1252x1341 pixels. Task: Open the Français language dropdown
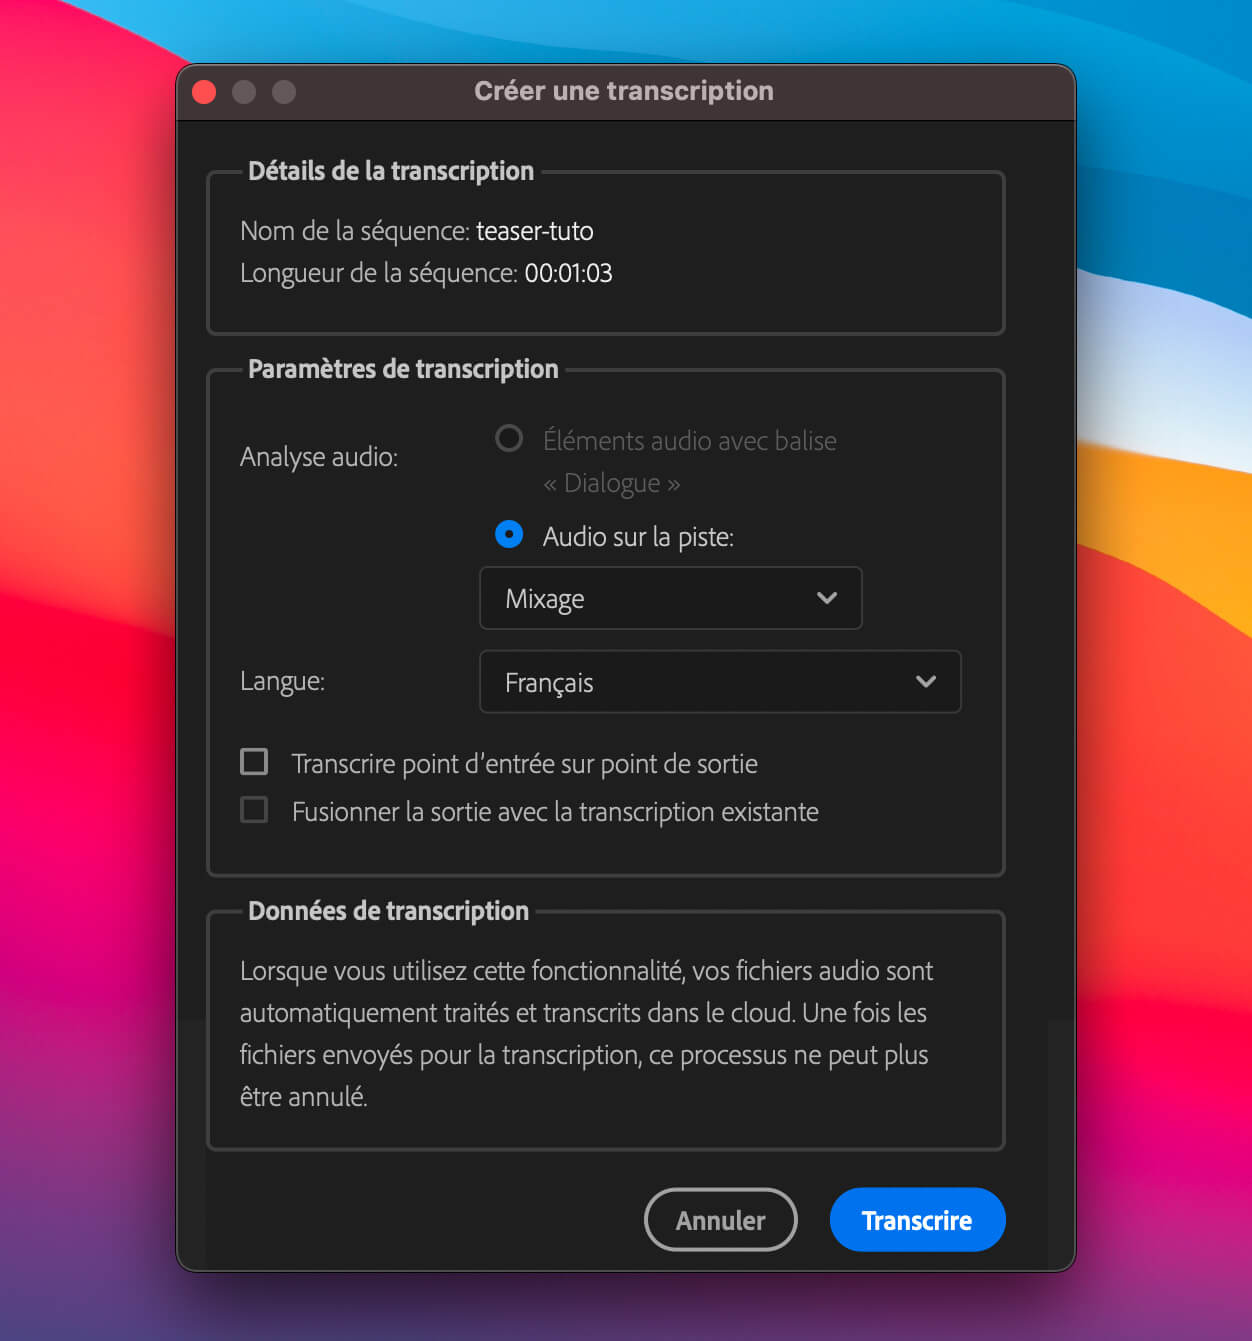click(x=720, y=682)
